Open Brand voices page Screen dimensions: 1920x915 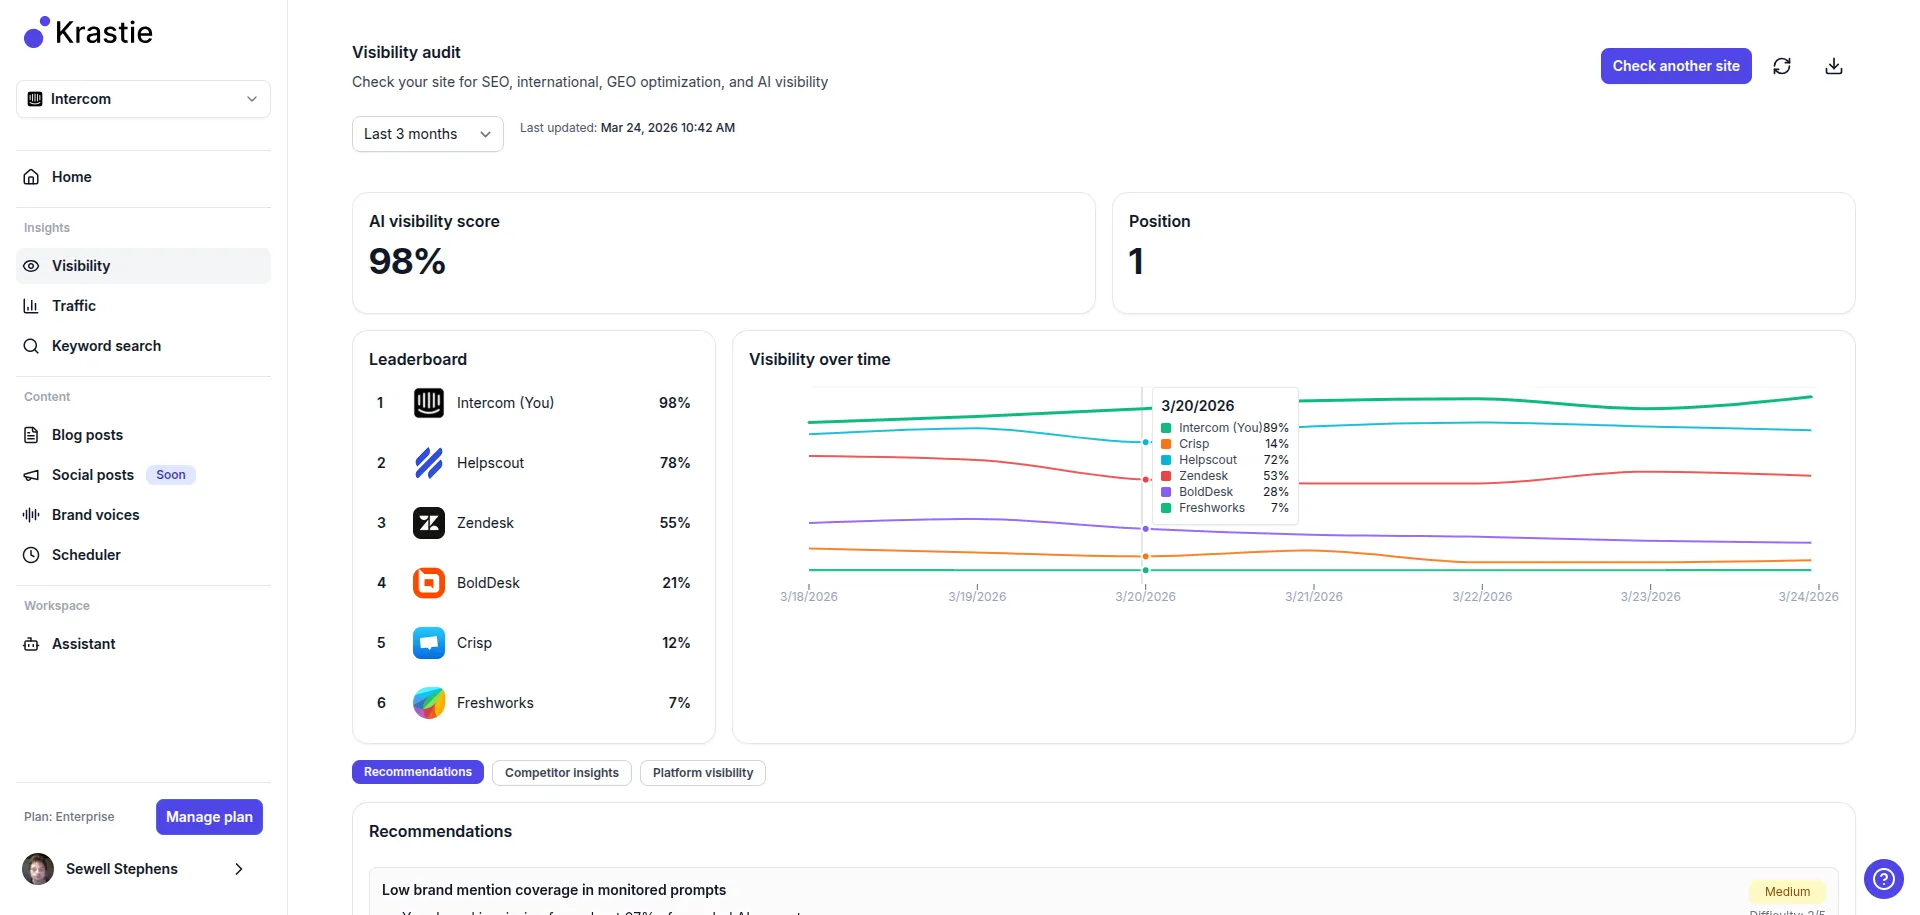coord(143,515)
